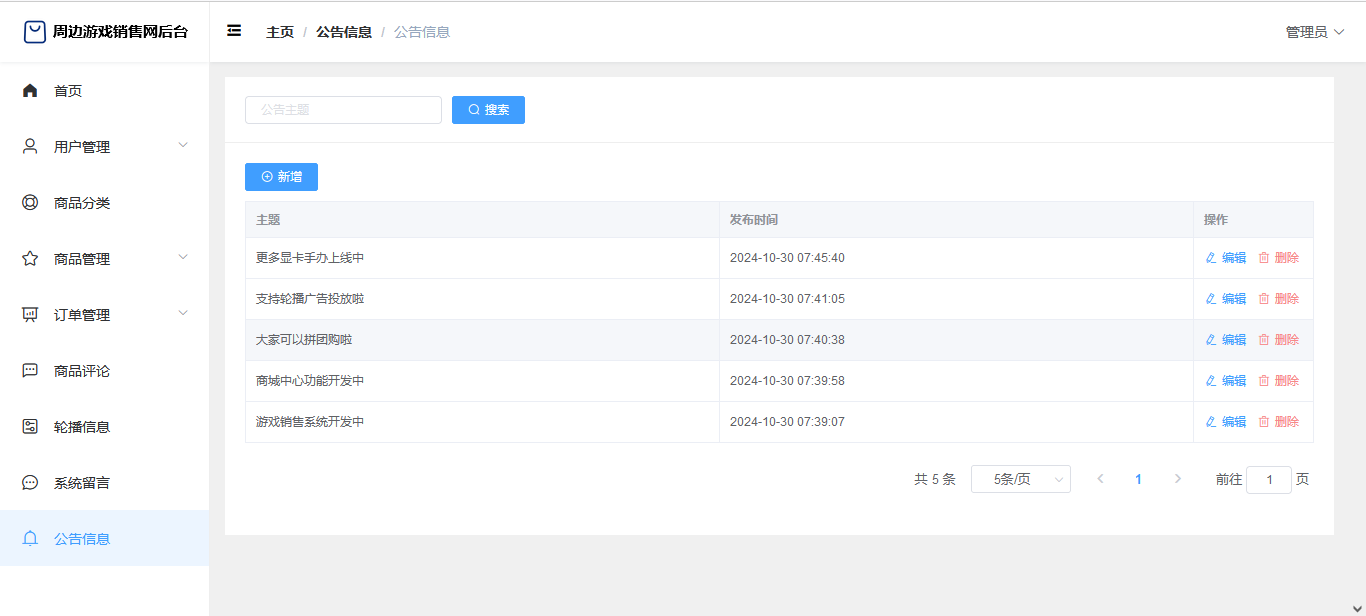The width and height of the screenshot is (1366, 616).
Task: Expand the 商品管理 submenu chevron
Action: tap(183, 258)
